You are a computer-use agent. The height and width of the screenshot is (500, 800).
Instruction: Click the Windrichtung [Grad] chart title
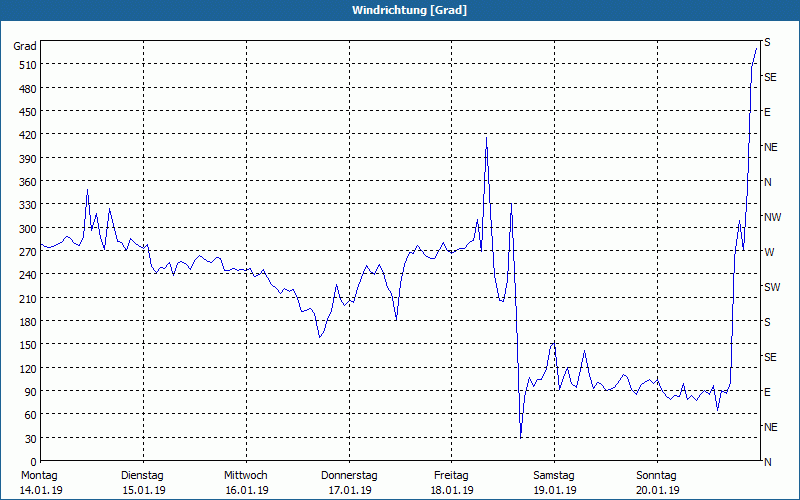(409, 10)
